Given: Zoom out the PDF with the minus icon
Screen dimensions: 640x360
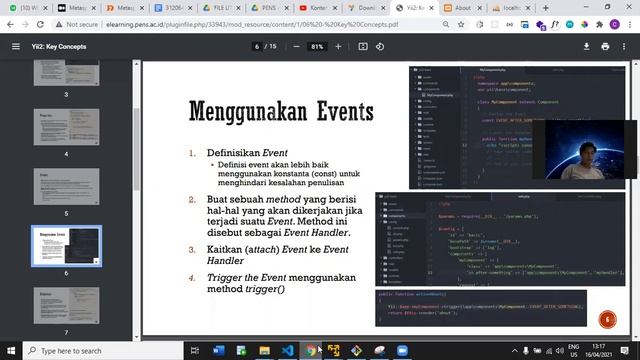Looking at the screenshot, I should point(296,47).
